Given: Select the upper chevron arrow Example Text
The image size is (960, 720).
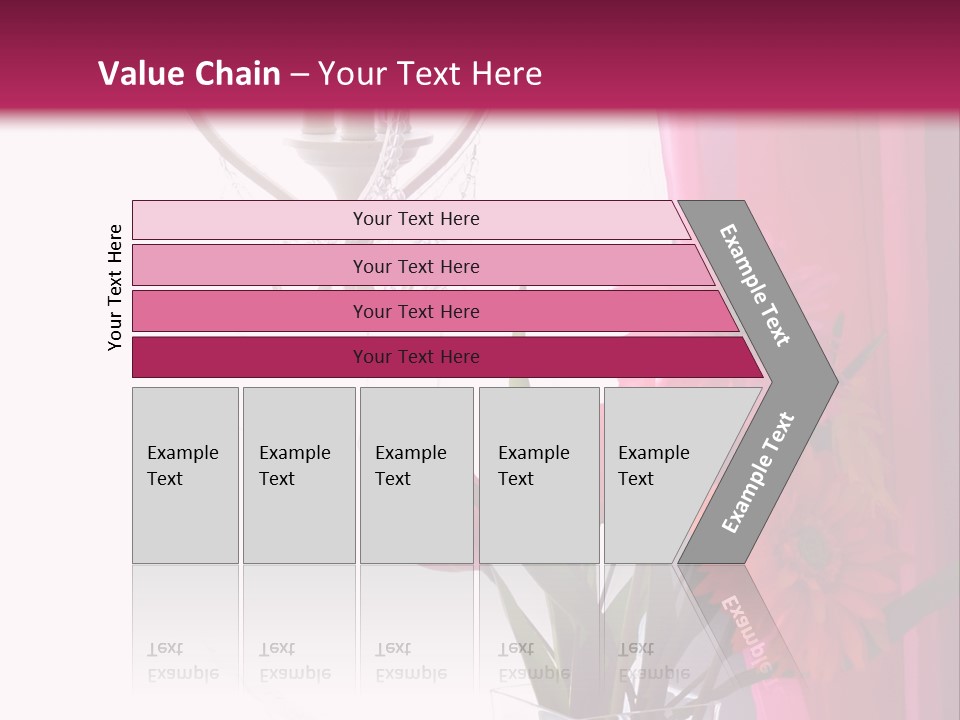Looking at the screenshot, I should (756, 285).
